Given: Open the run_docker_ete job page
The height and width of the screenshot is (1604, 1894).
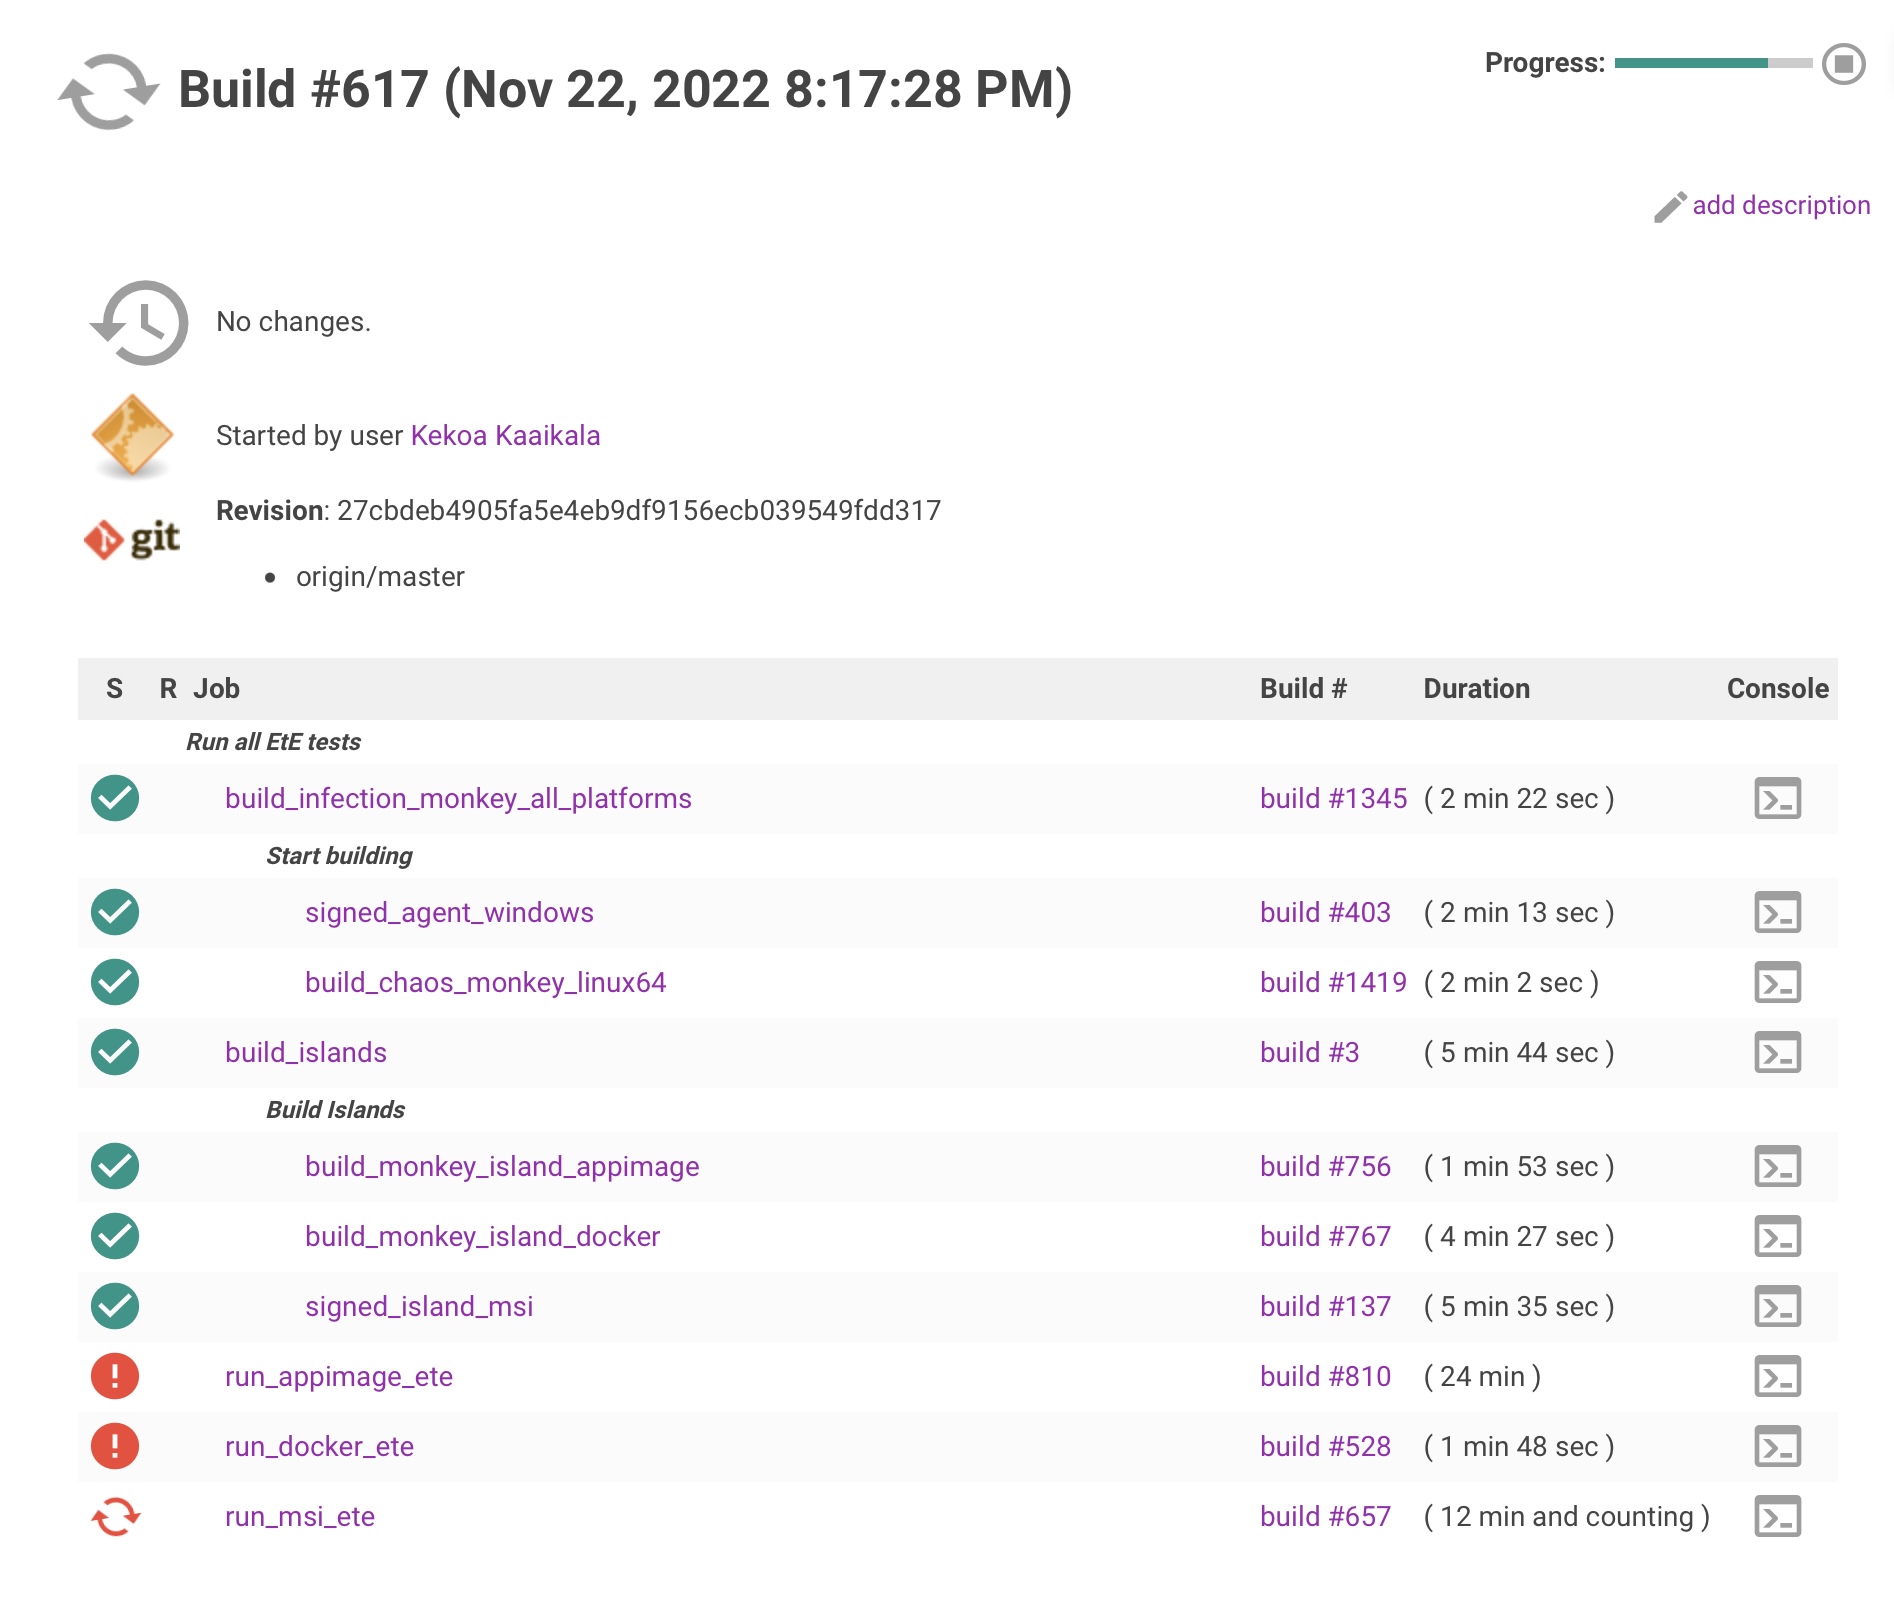Looking at the screenshot, I should pyautogui.click(x=319, y=1446).
